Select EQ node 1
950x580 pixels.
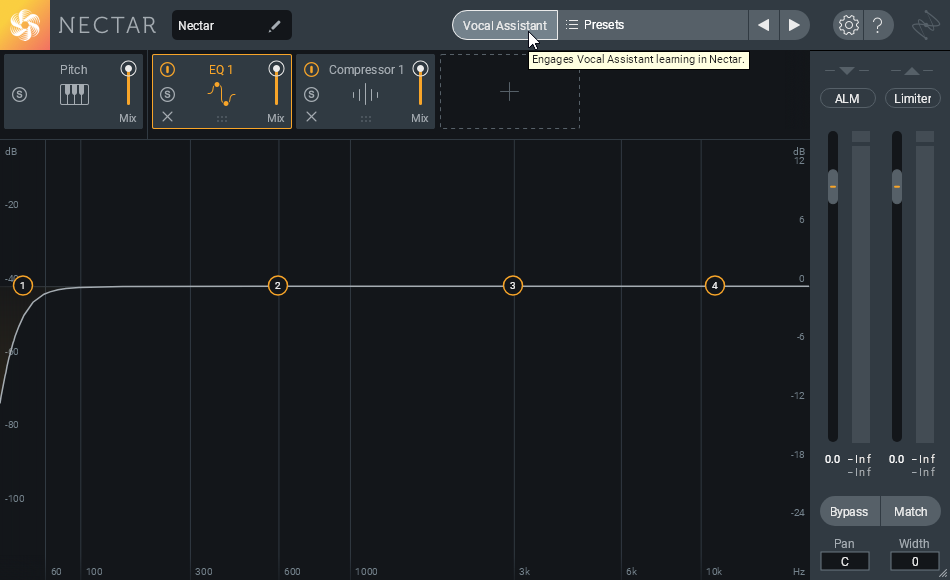22,285
